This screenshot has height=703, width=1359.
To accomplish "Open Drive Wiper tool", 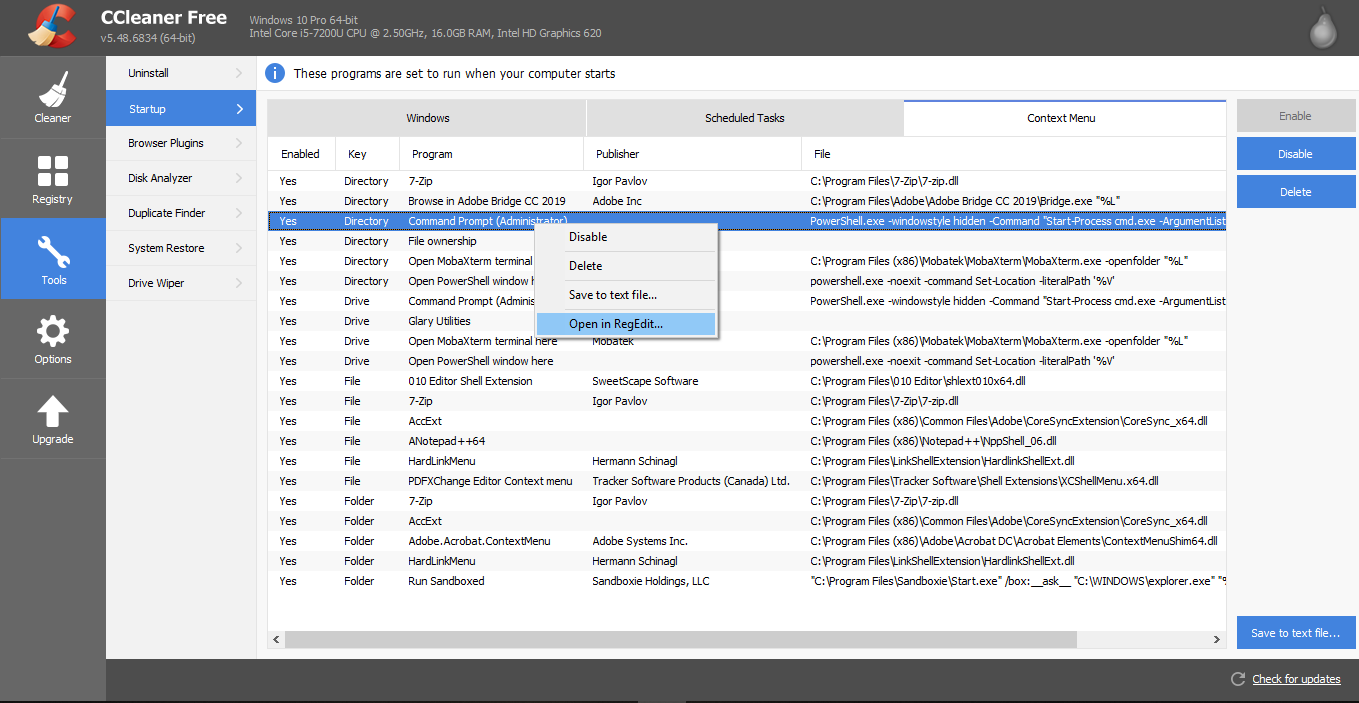I will [181, 283].
